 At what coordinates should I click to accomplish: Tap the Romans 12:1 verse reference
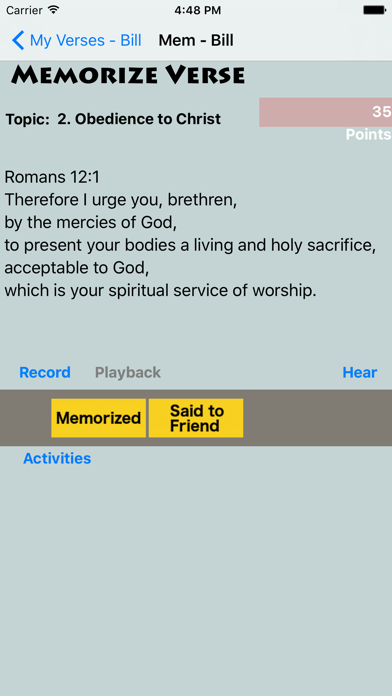pyautogui.click(x=52, y=177)
